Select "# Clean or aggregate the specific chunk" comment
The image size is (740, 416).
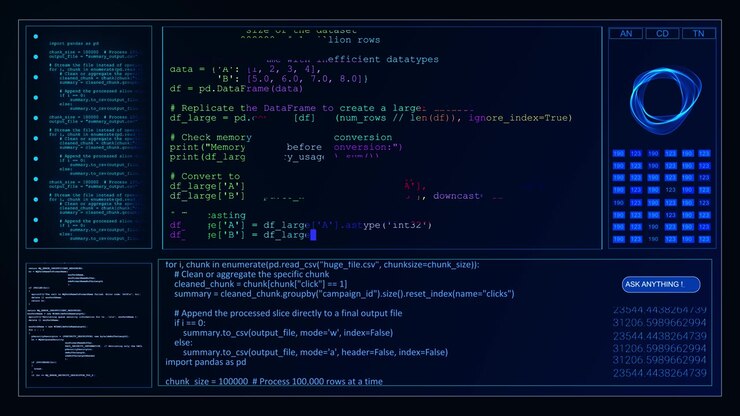coord(252,274)
